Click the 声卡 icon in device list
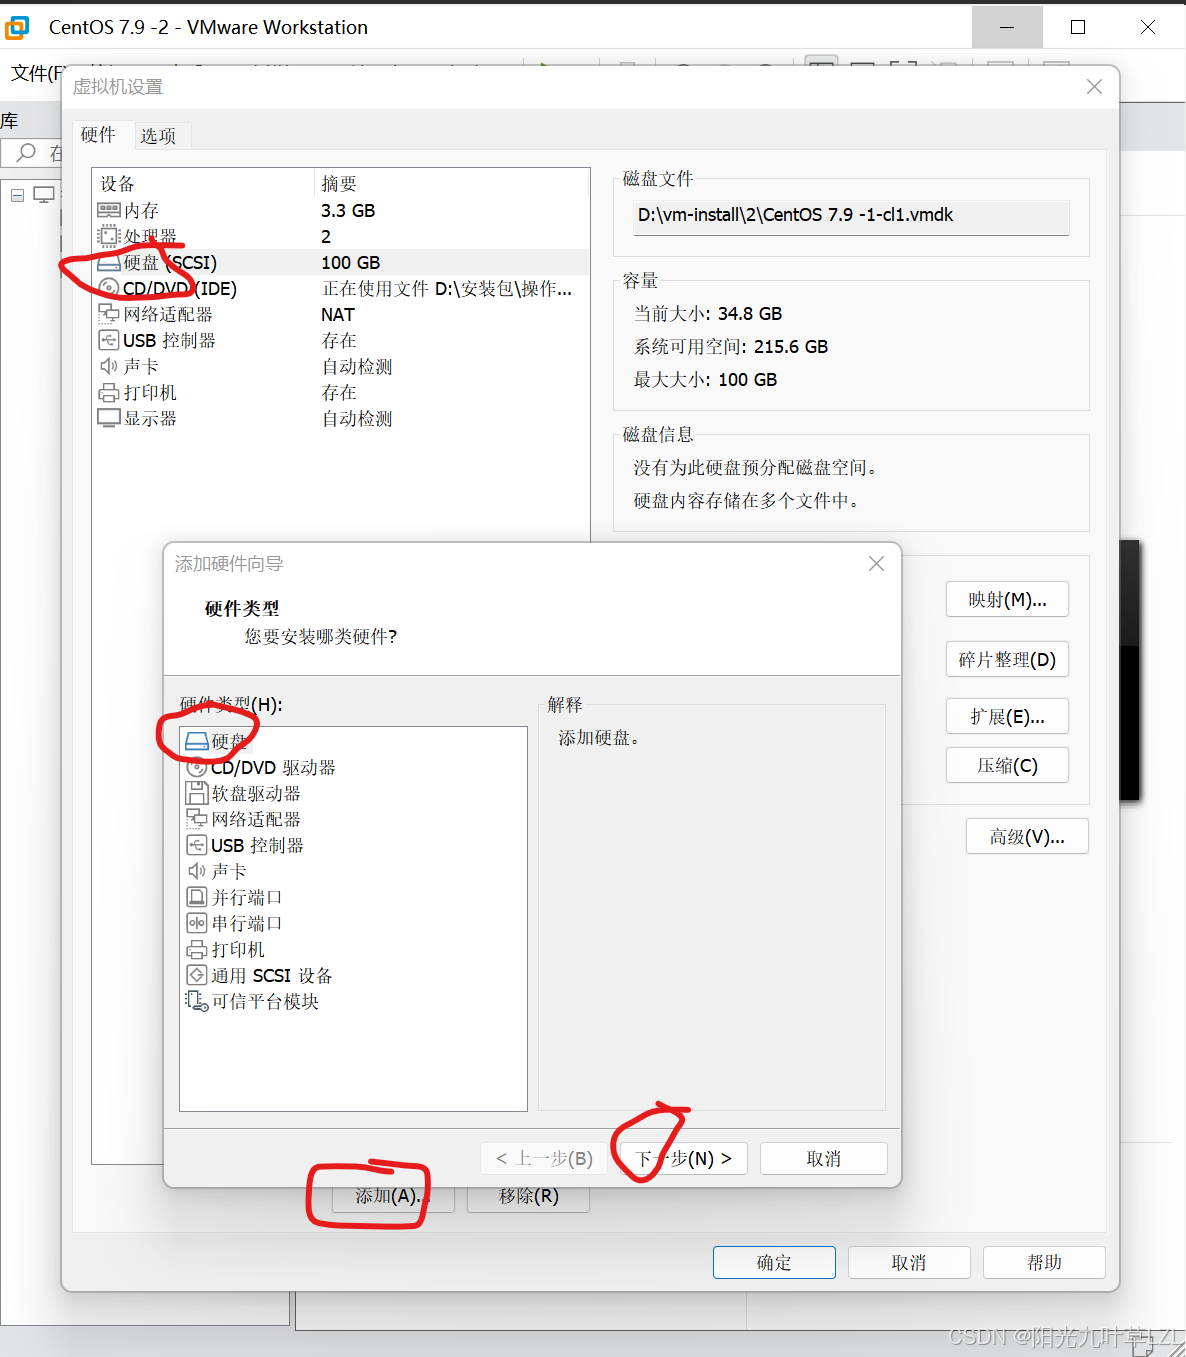The width and height of the screenshot is (1186, 1357). tap(109, 366)
